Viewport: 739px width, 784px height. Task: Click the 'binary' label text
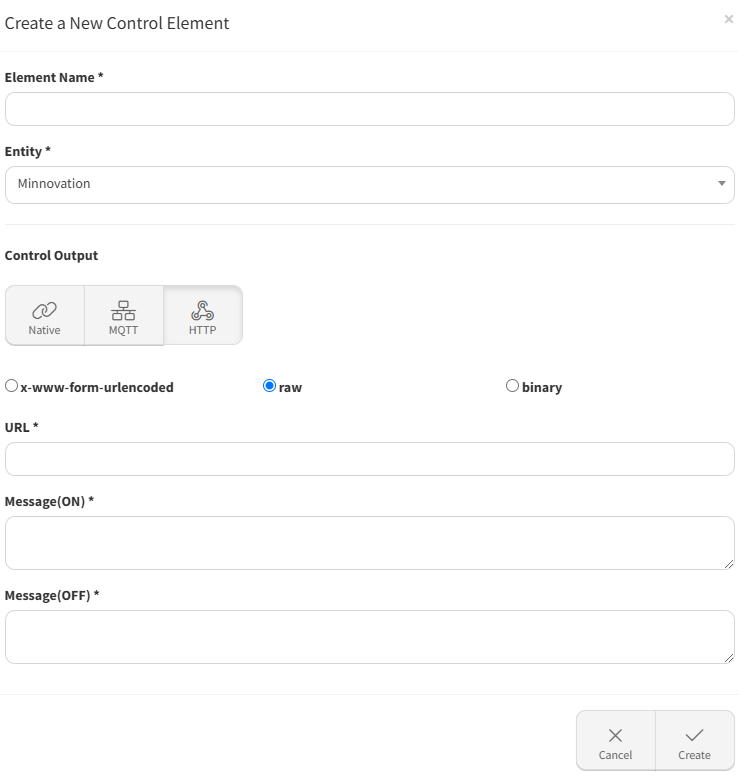[542, 387]
